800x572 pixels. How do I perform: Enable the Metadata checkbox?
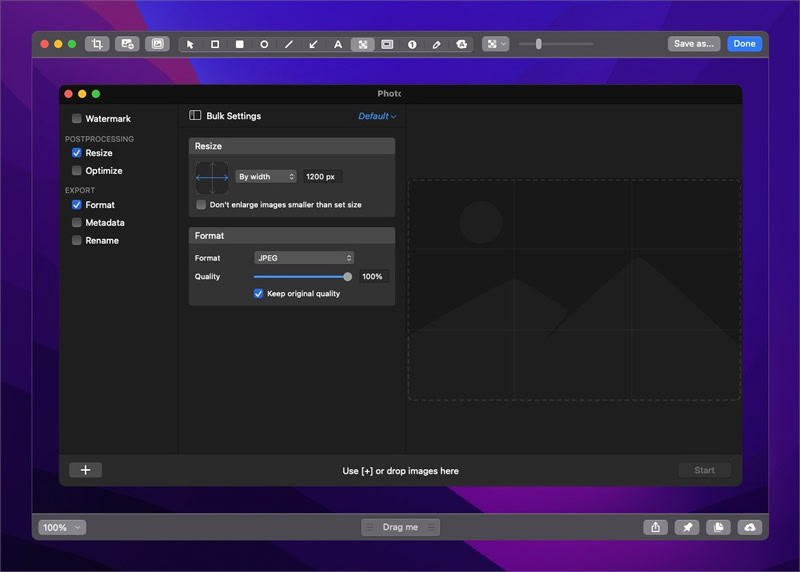(77, 222)
